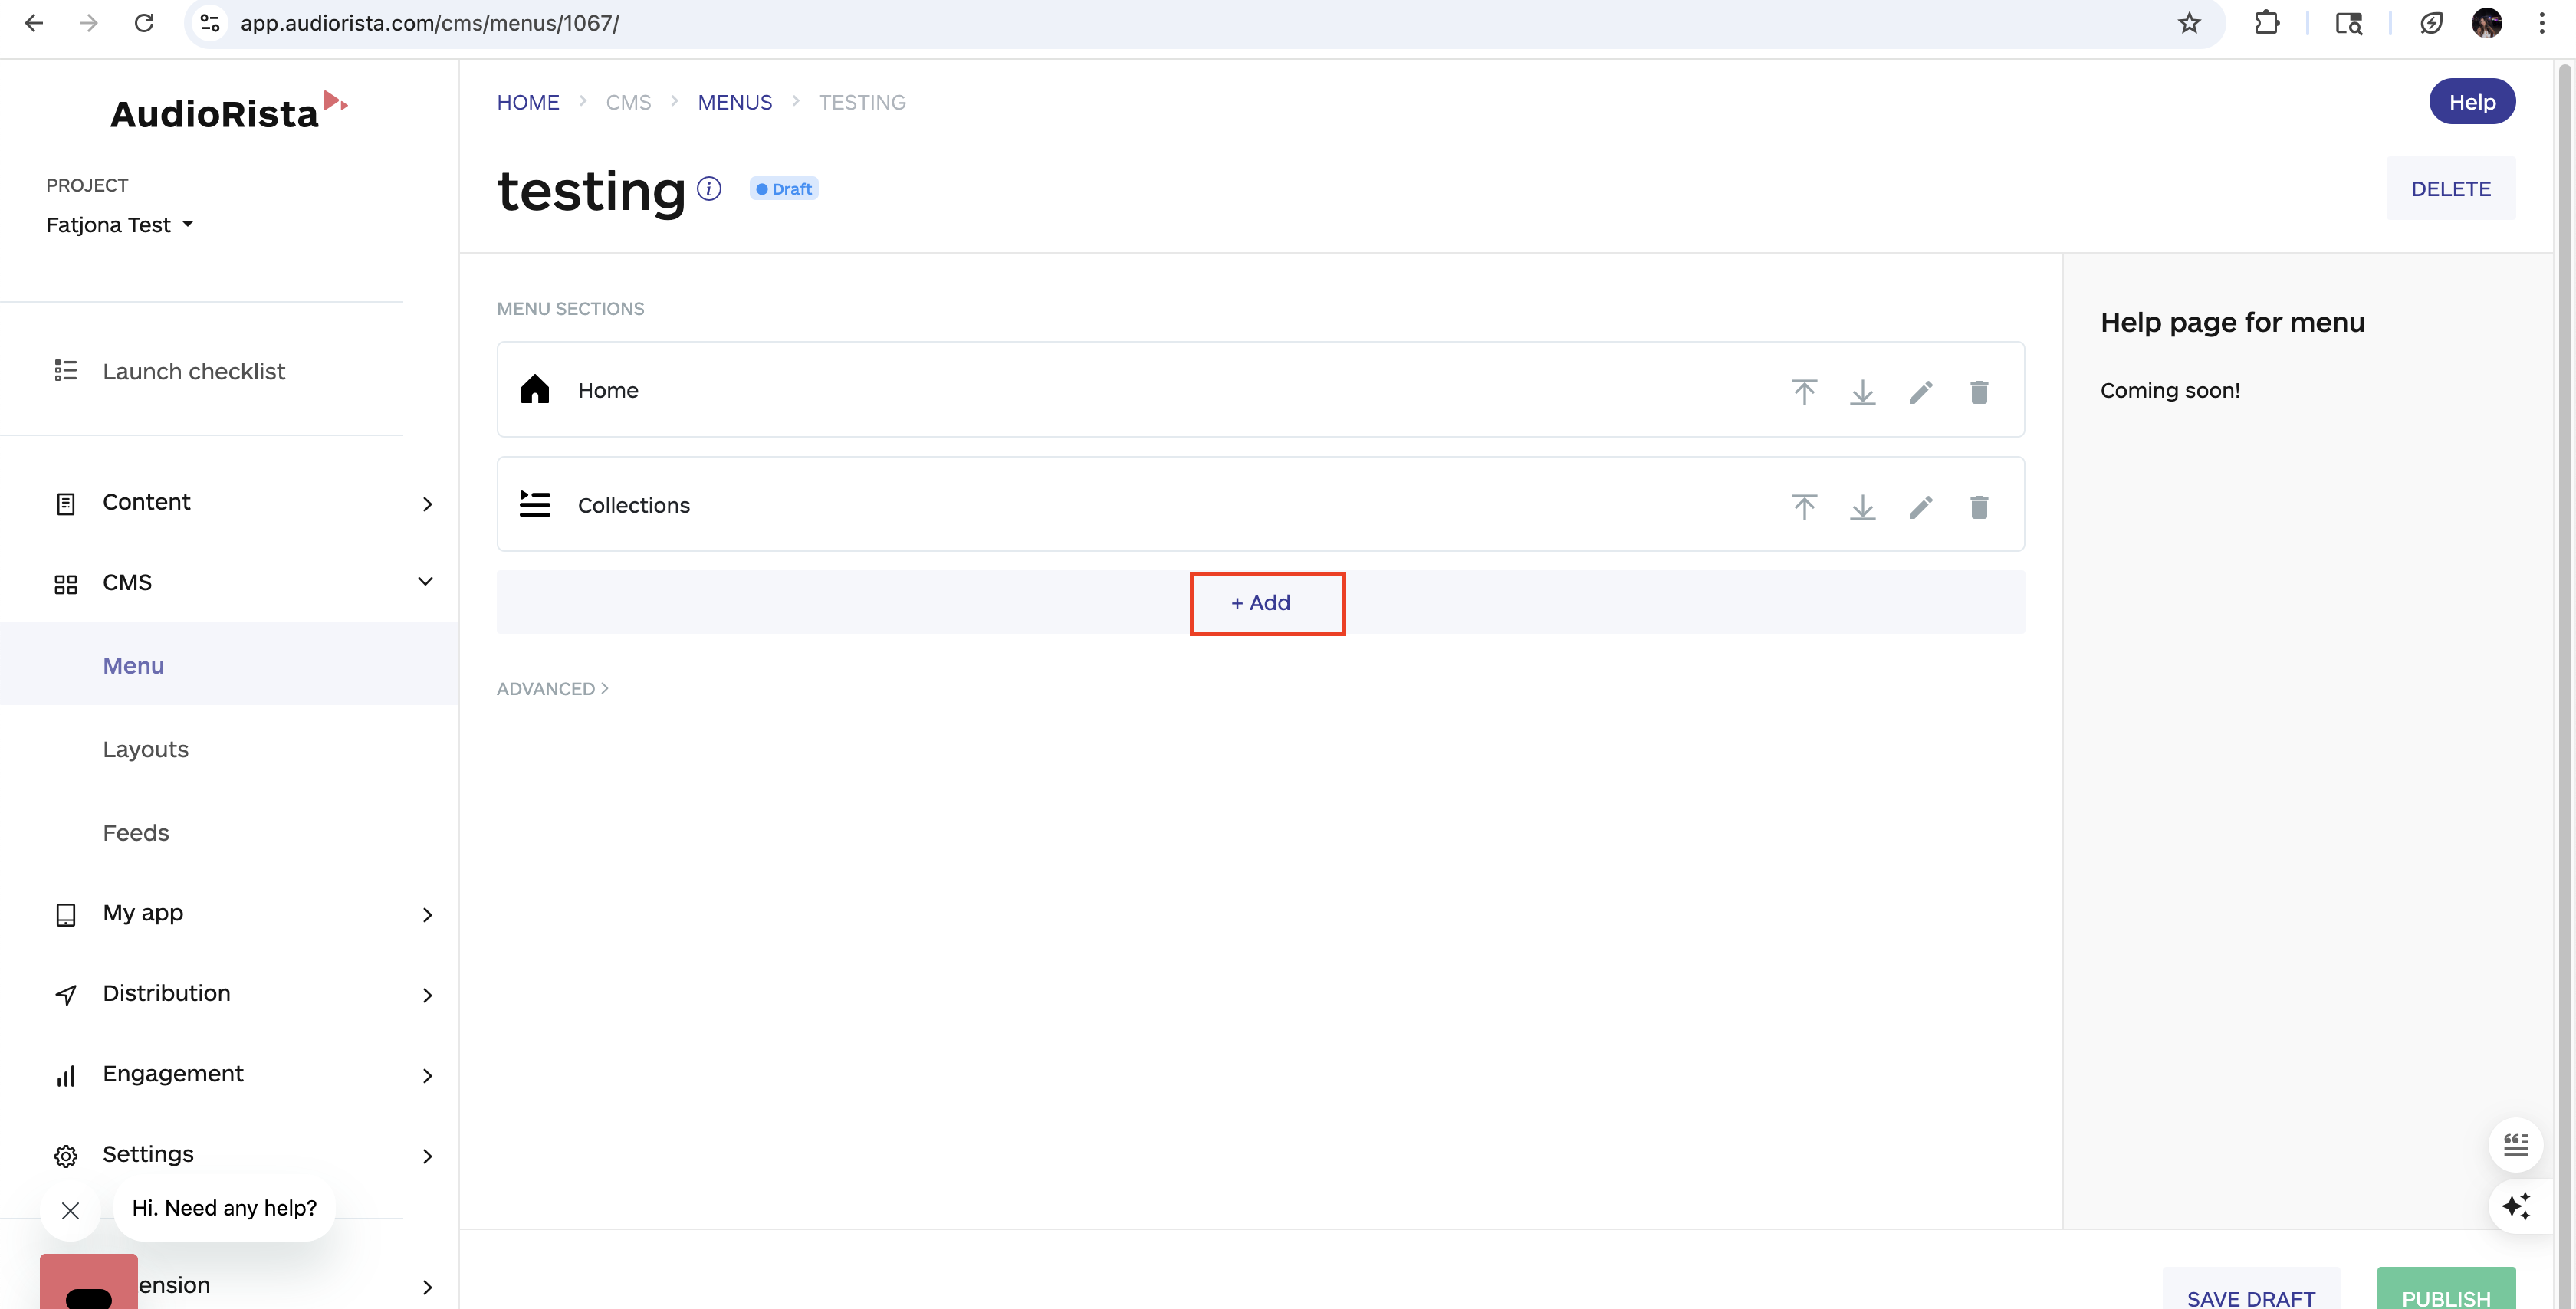
Task: Add a new menu section with + Add
Action: pyautogui.click(x=1266, y=603)
